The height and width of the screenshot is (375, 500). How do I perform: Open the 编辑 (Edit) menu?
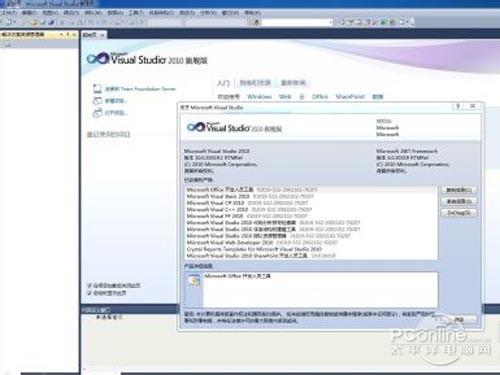click(29, 13)
